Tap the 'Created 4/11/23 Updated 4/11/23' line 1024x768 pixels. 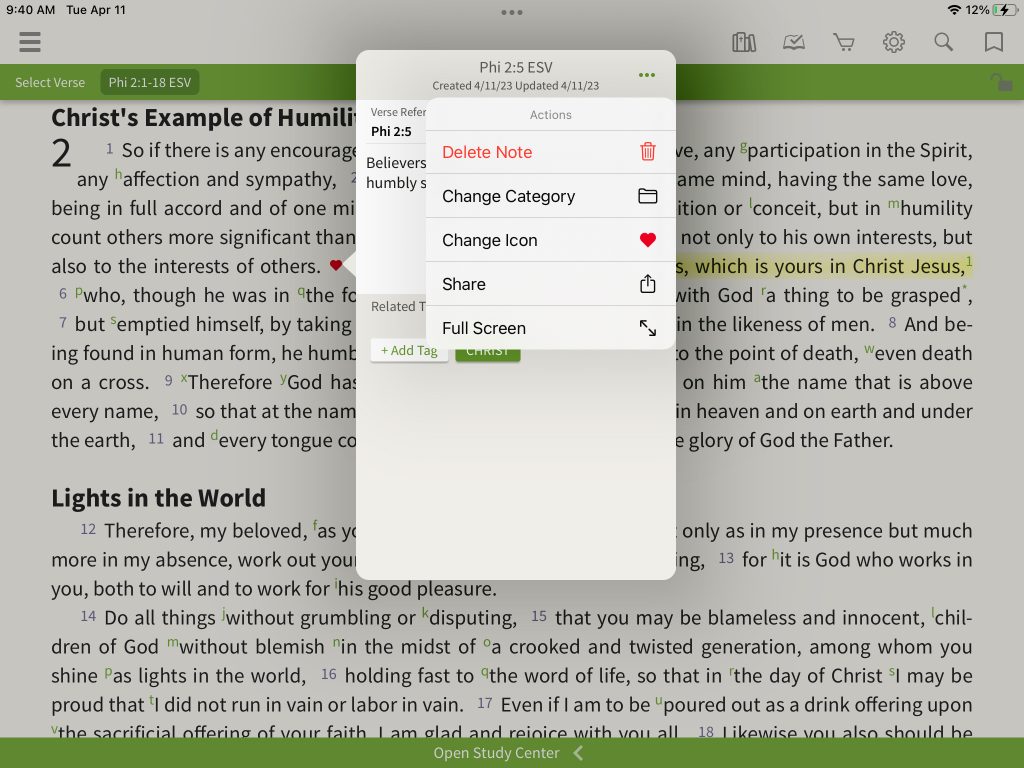pos(516,86)
